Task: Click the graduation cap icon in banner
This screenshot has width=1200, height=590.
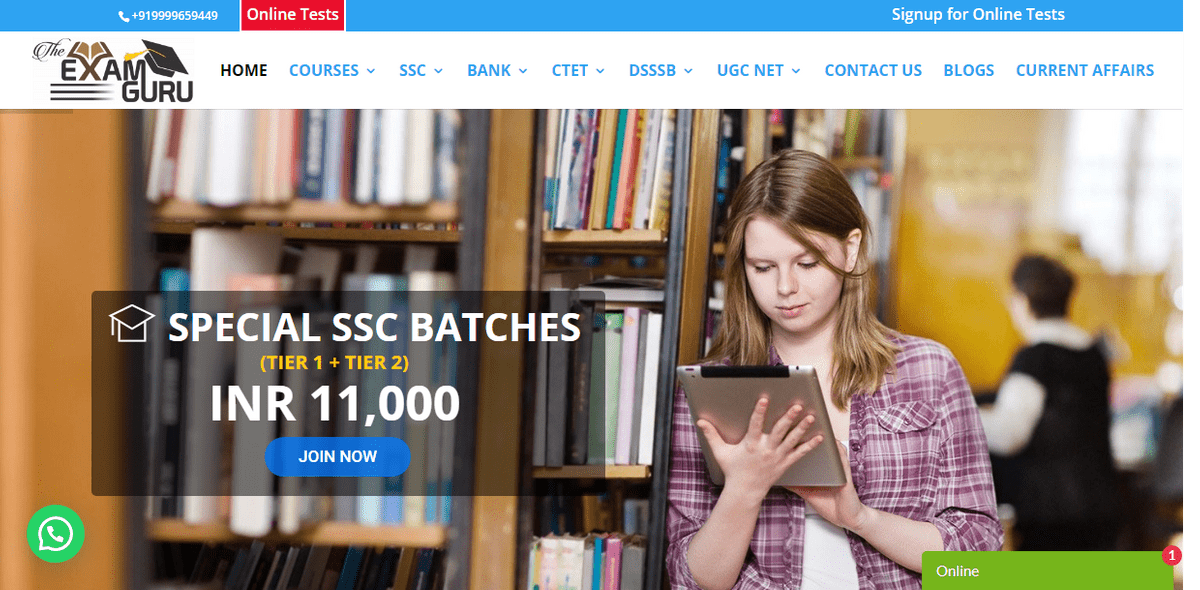Action: (x=132, y=323)
